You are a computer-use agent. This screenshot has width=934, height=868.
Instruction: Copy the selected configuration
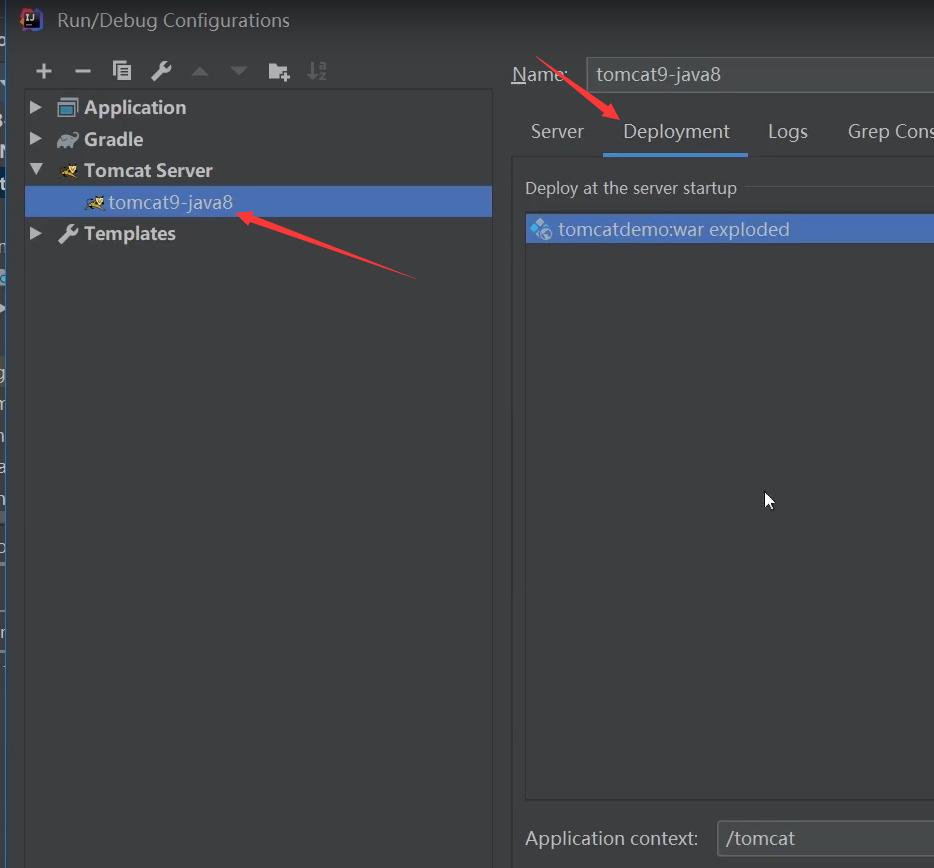(x=122, y=71)
